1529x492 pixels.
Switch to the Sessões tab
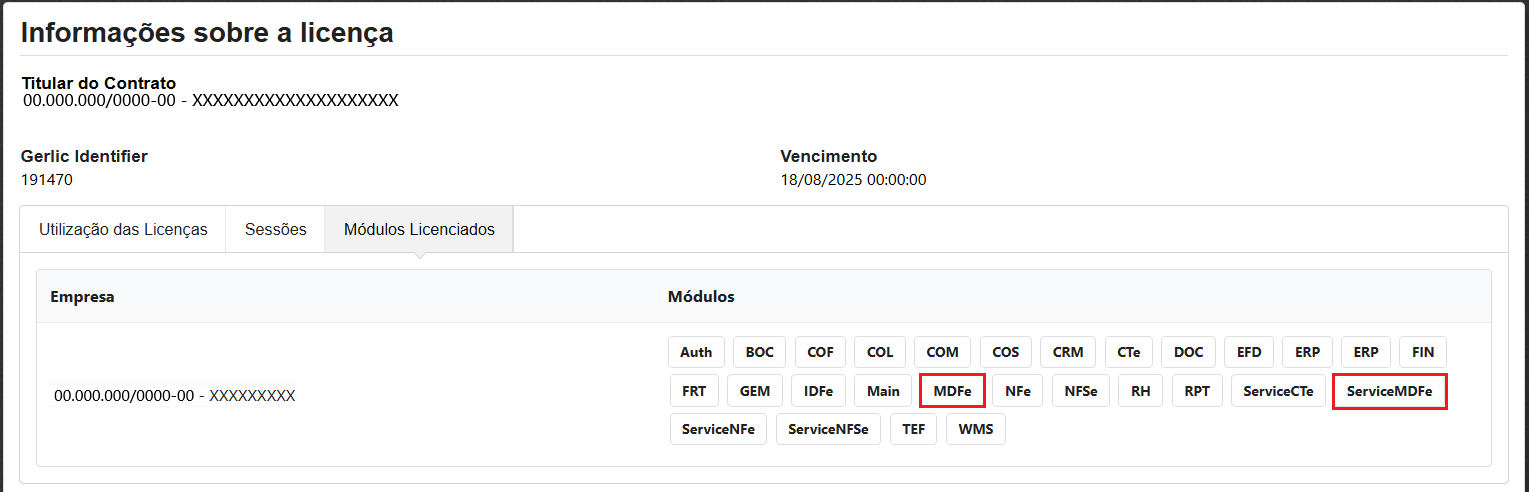275,229
